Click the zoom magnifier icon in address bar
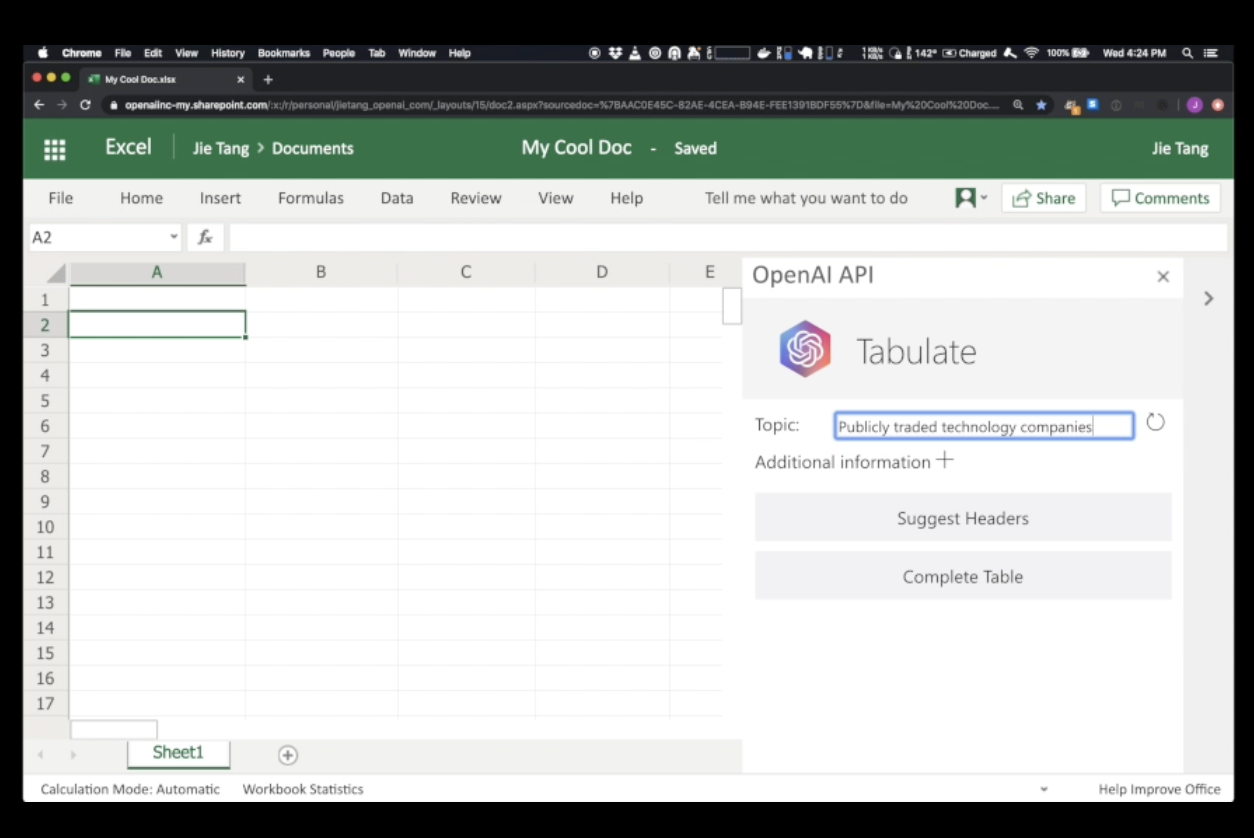 coord(1018,104)
